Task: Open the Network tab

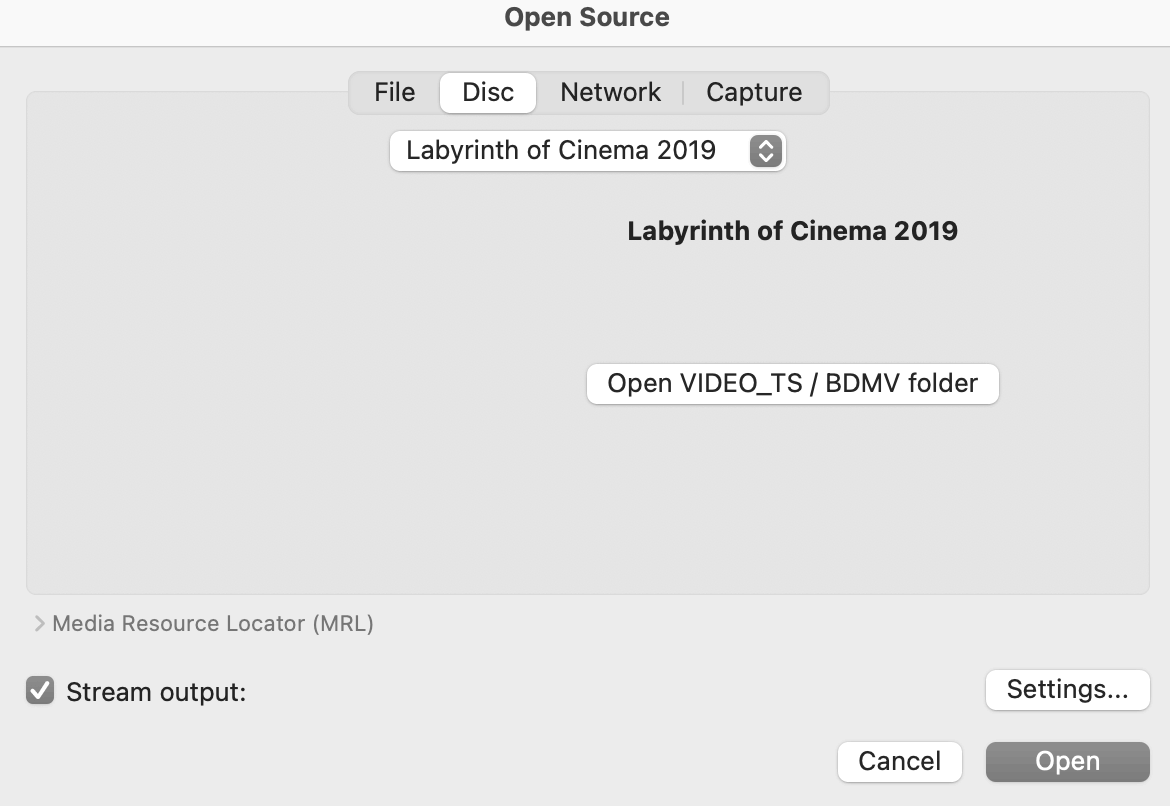Action: coord(610,93)
